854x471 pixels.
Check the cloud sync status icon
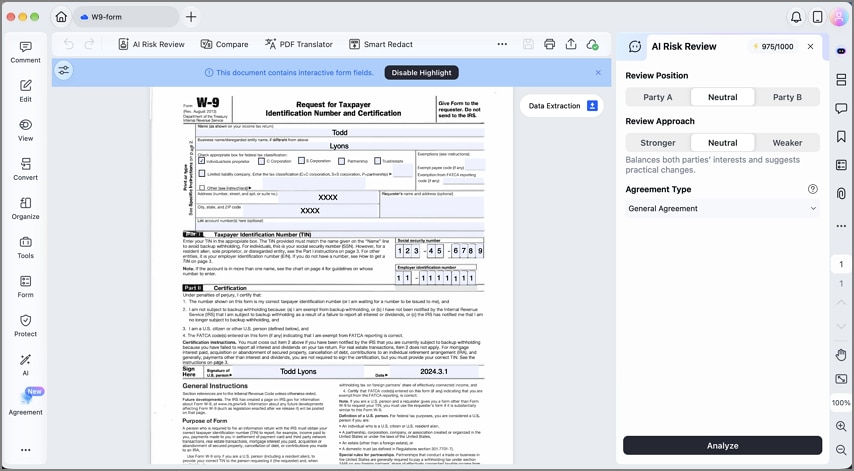click(x=593, y=45)
